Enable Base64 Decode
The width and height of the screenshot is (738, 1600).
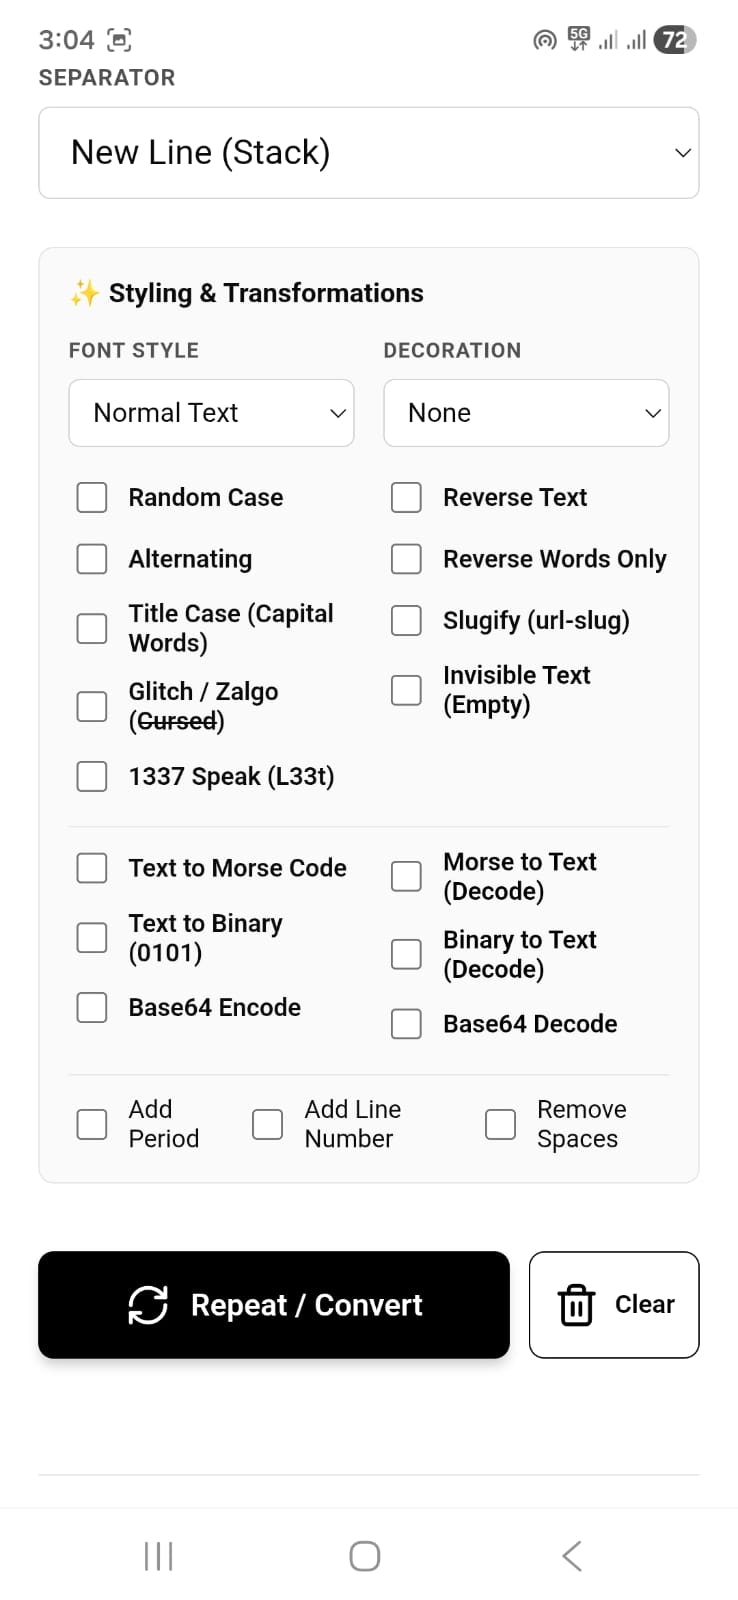tap(406, 1023)
